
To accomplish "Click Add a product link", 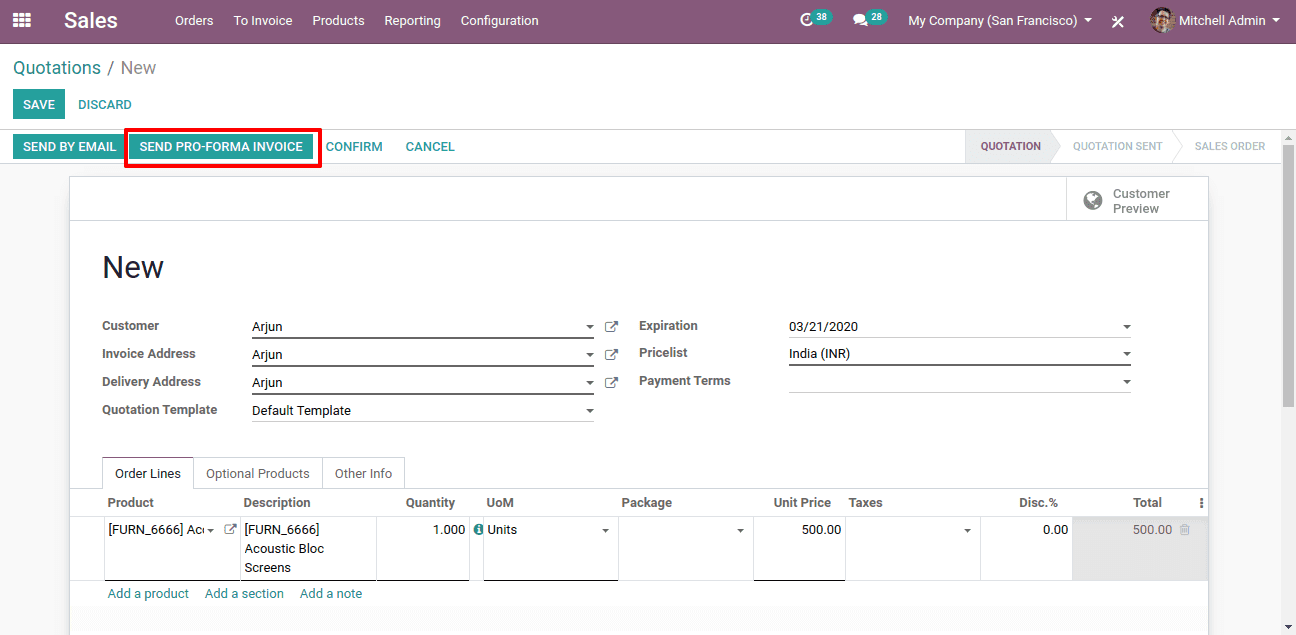I will (x=148, y=593).
